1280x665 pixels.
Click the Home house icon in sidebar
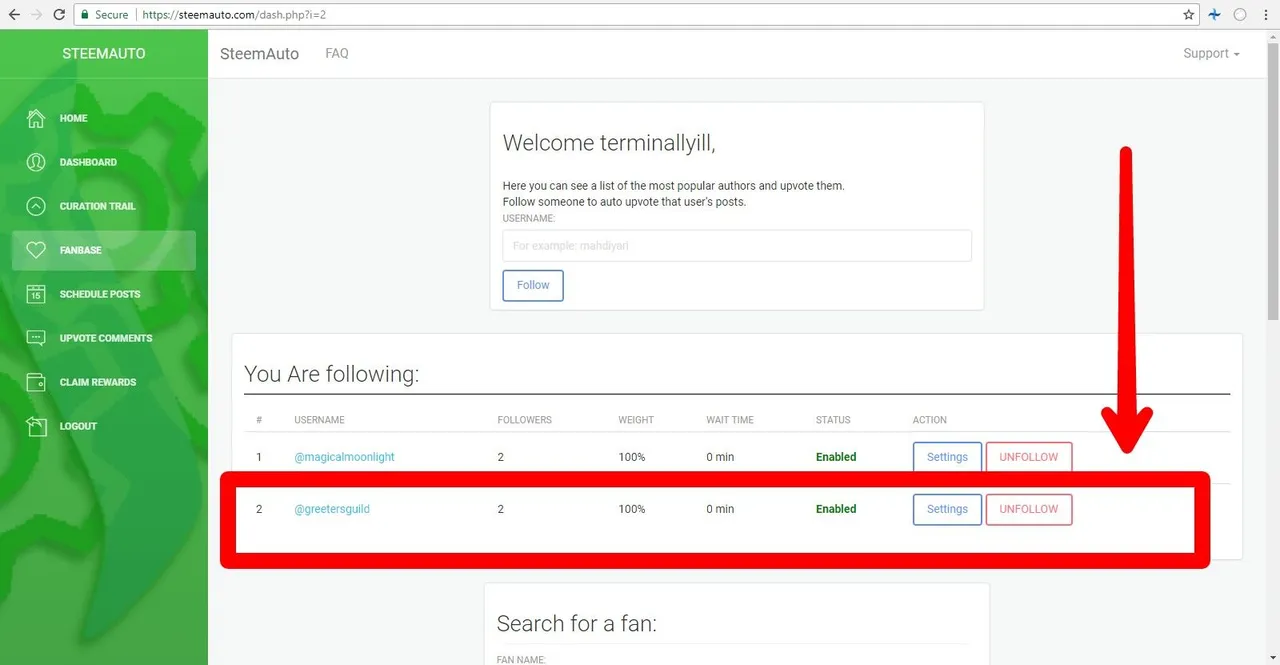tap(36, 118)
